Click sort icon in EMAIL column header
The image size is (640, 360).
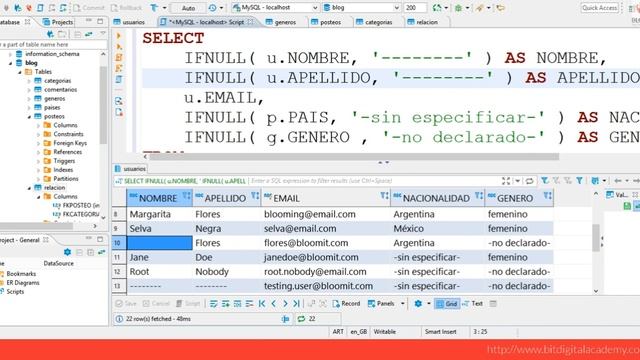(384, 196)
